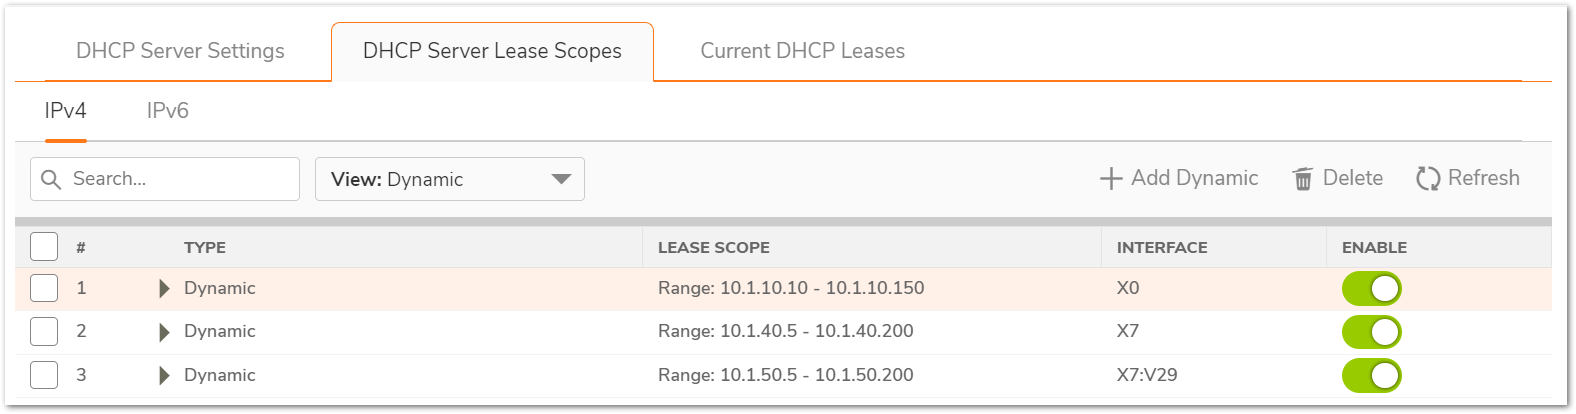Expand the 10.1.10.10 range Dynamic row
Image resolution: width=1576 pixels, height=414 pixels.
(165, 289)
